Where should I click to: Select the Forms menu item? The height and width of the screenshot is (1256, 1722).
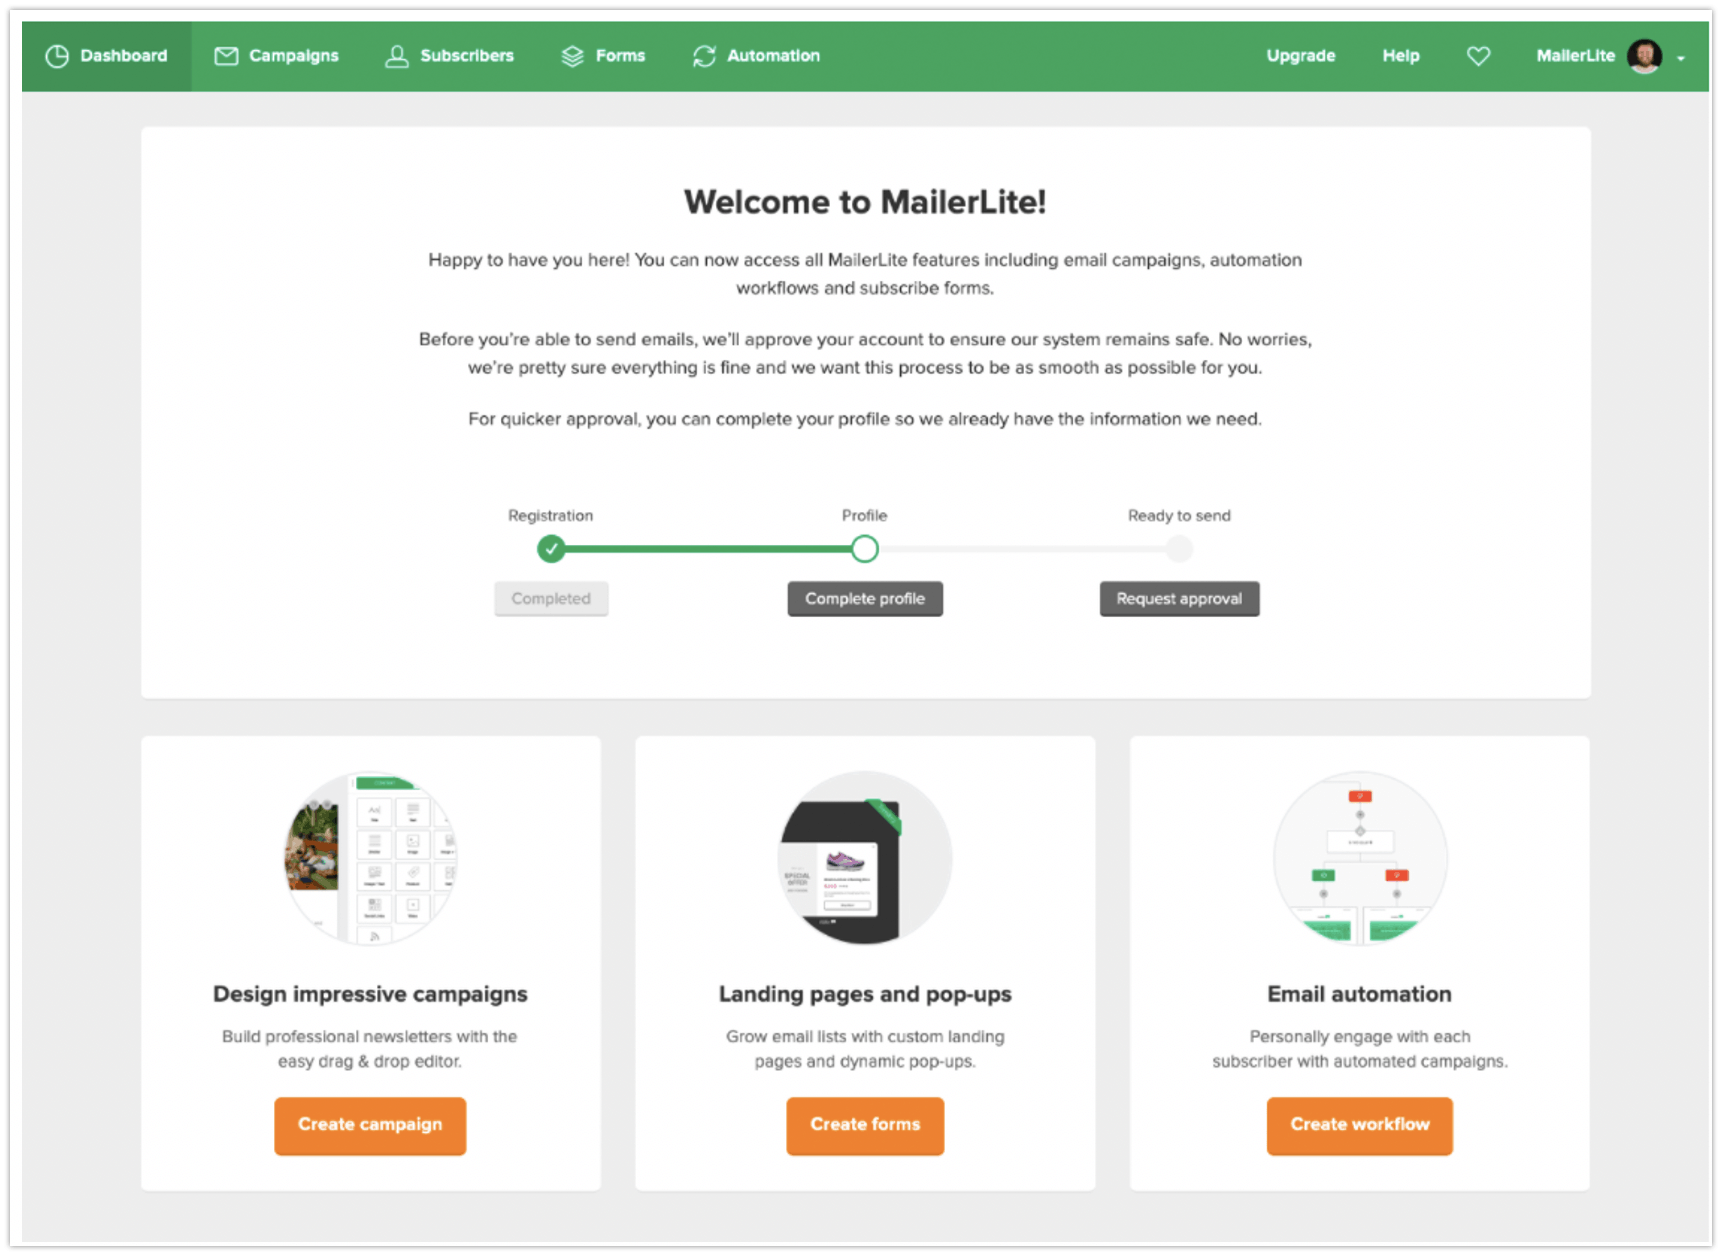(x=603, y=56)
